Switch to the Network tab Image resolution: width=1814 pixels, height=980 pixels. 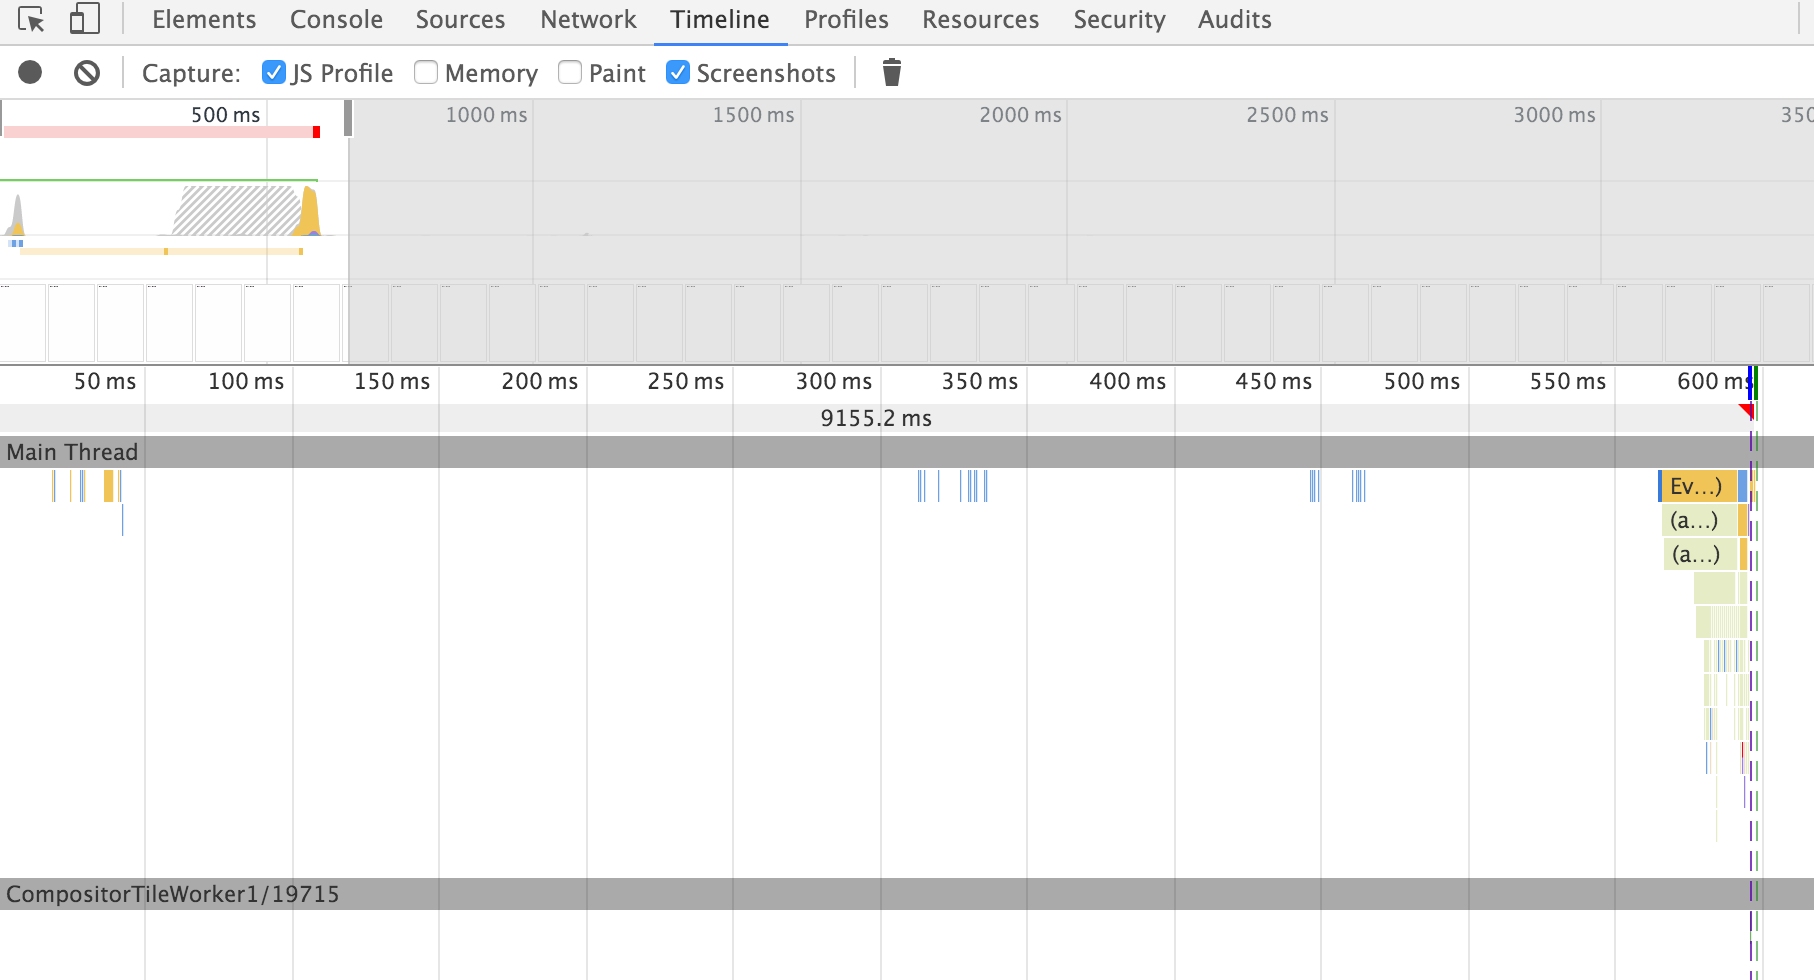[588, 20]
